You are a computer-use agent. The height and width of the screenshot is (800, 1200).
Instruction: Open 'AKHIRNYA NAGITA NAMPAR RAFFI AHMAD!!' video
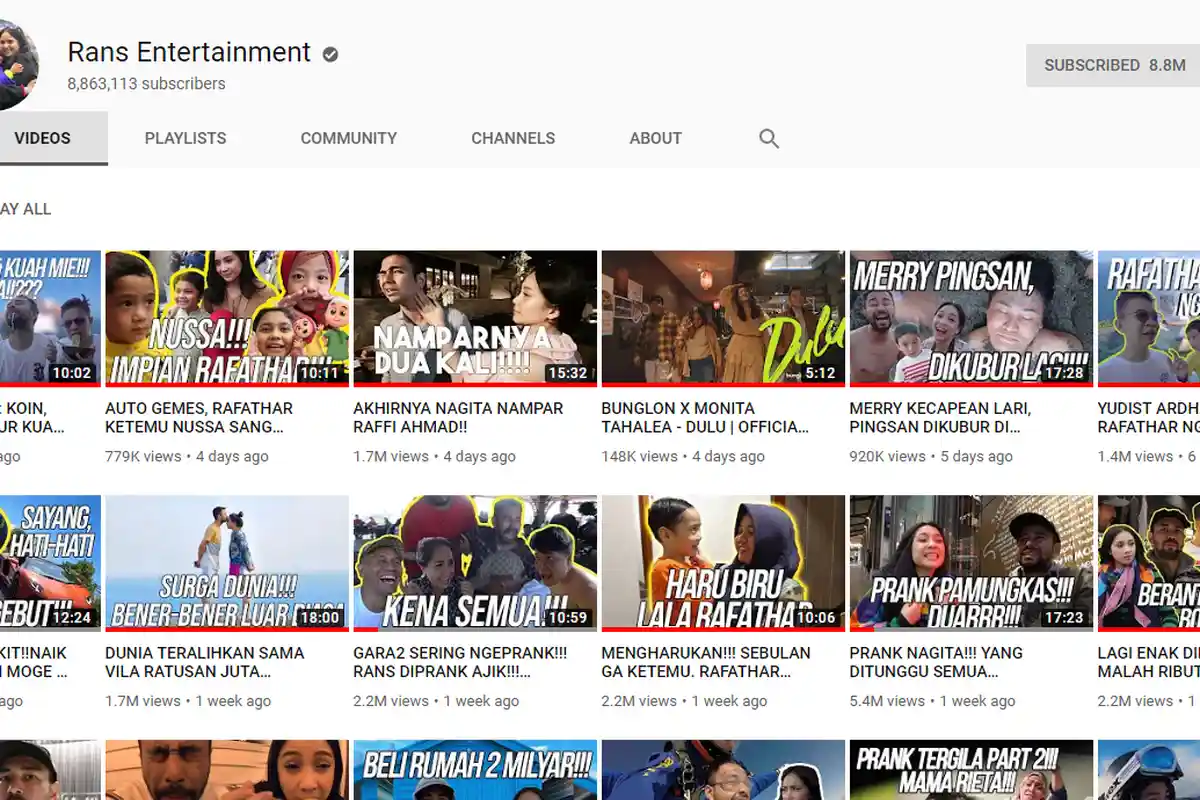click(x=474, y=317)
